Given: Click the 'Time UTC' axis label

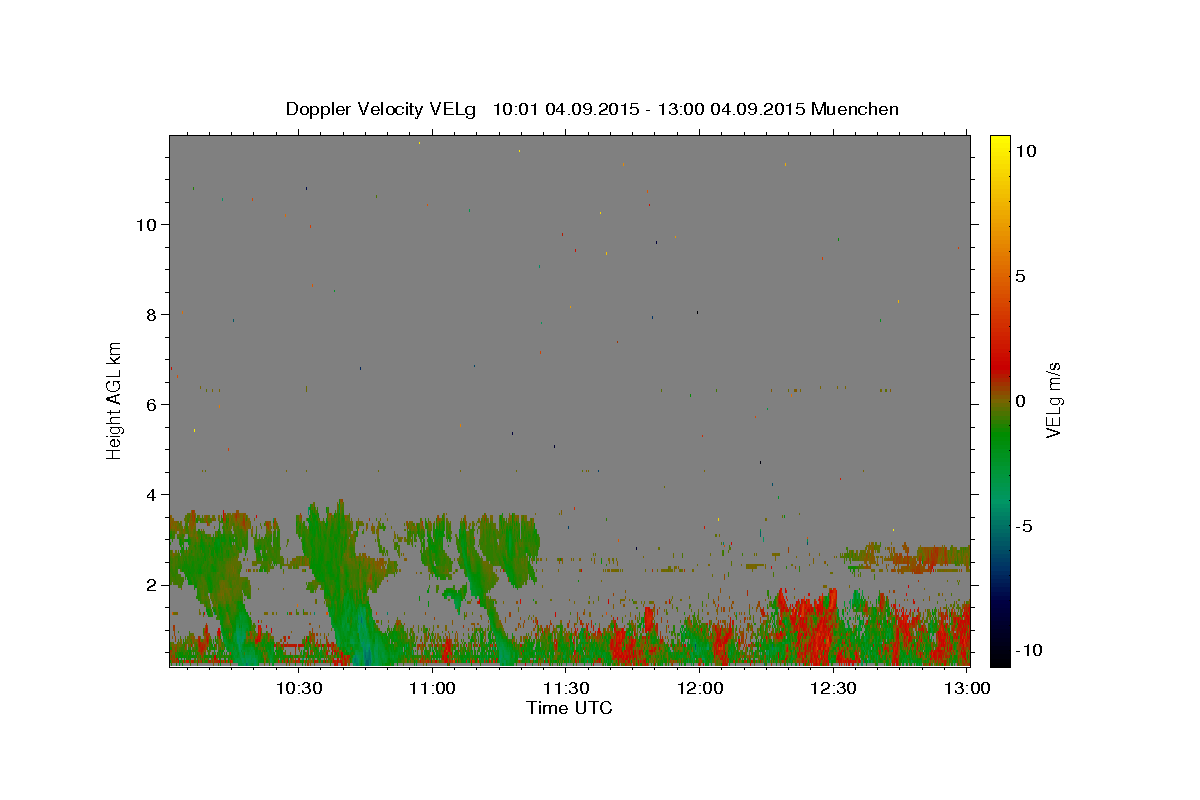Looking at the screenshot, I should [x=569, y=708].
